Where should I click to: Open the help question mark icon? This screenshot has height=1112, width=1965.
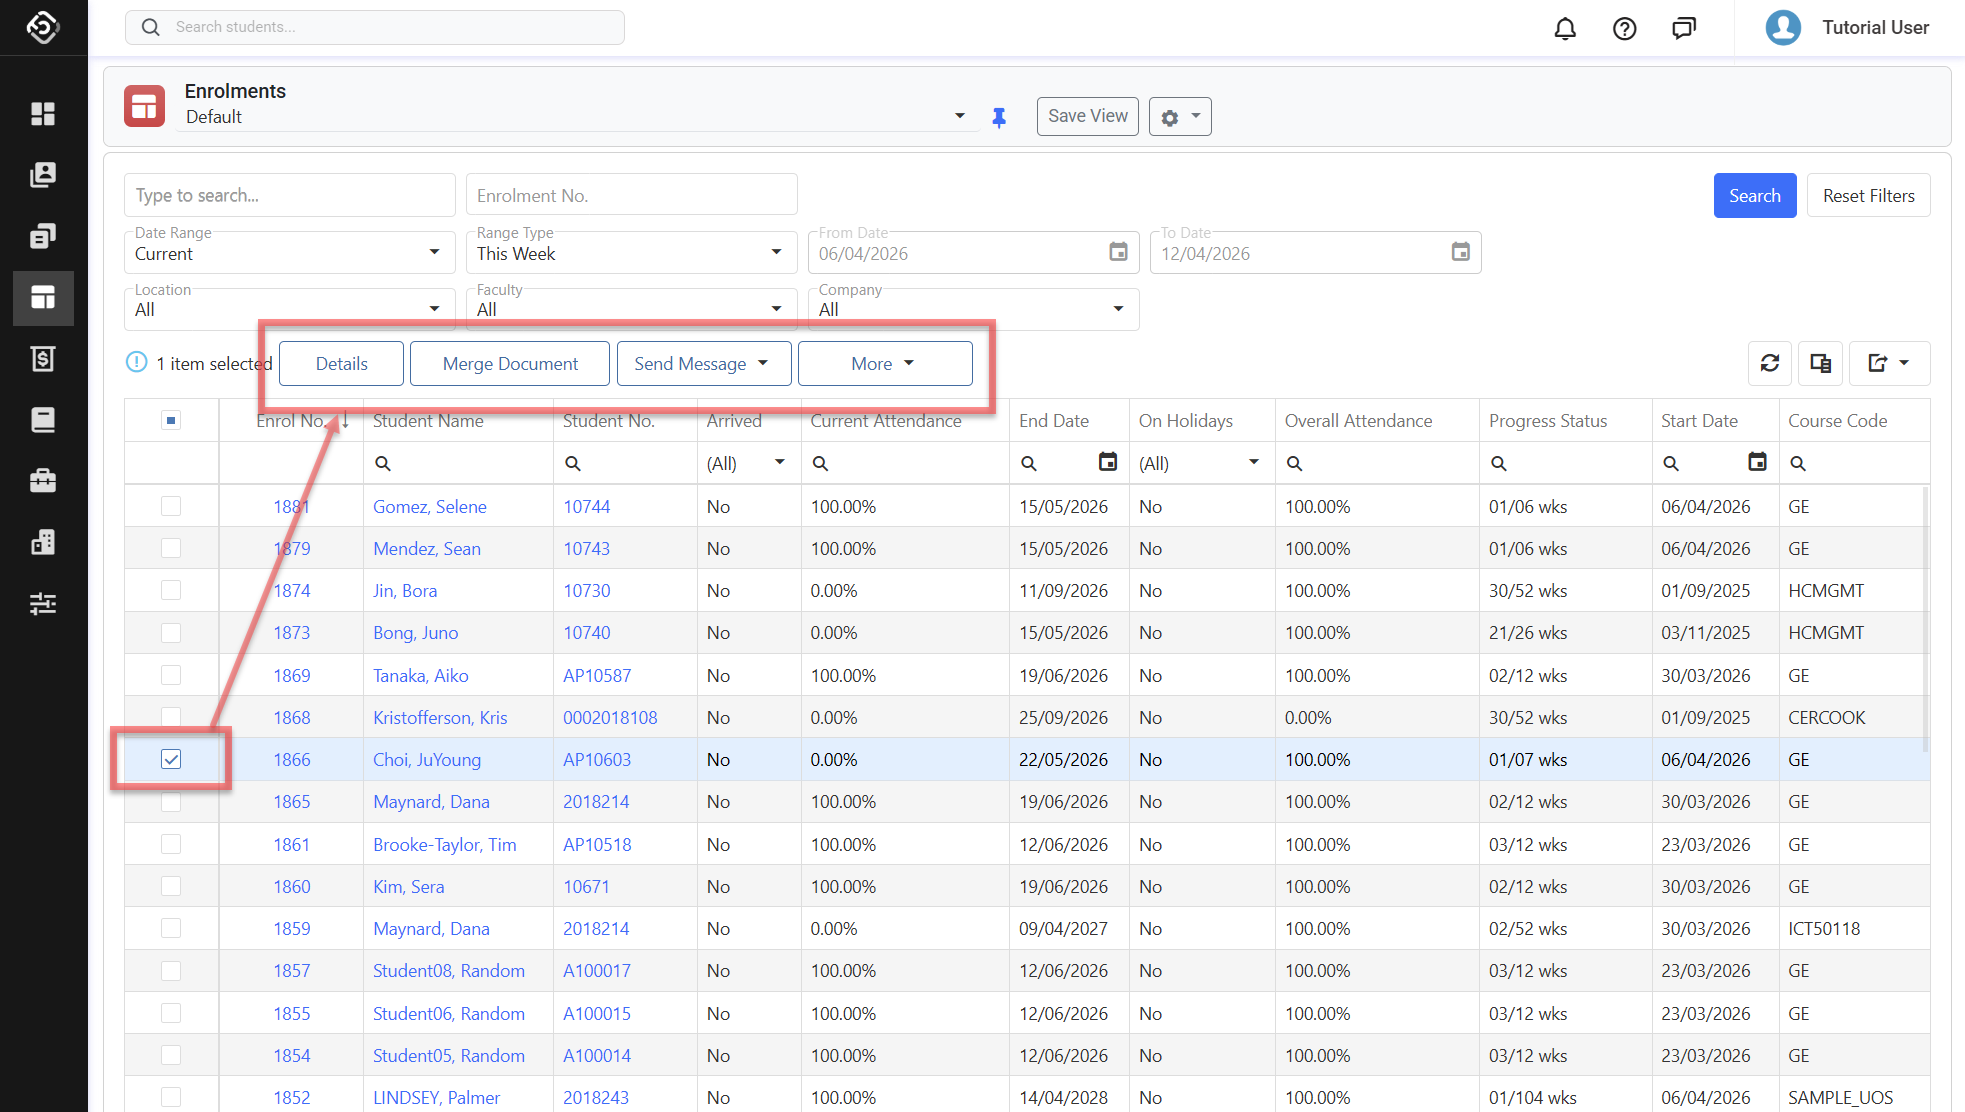click(1625, 28)
